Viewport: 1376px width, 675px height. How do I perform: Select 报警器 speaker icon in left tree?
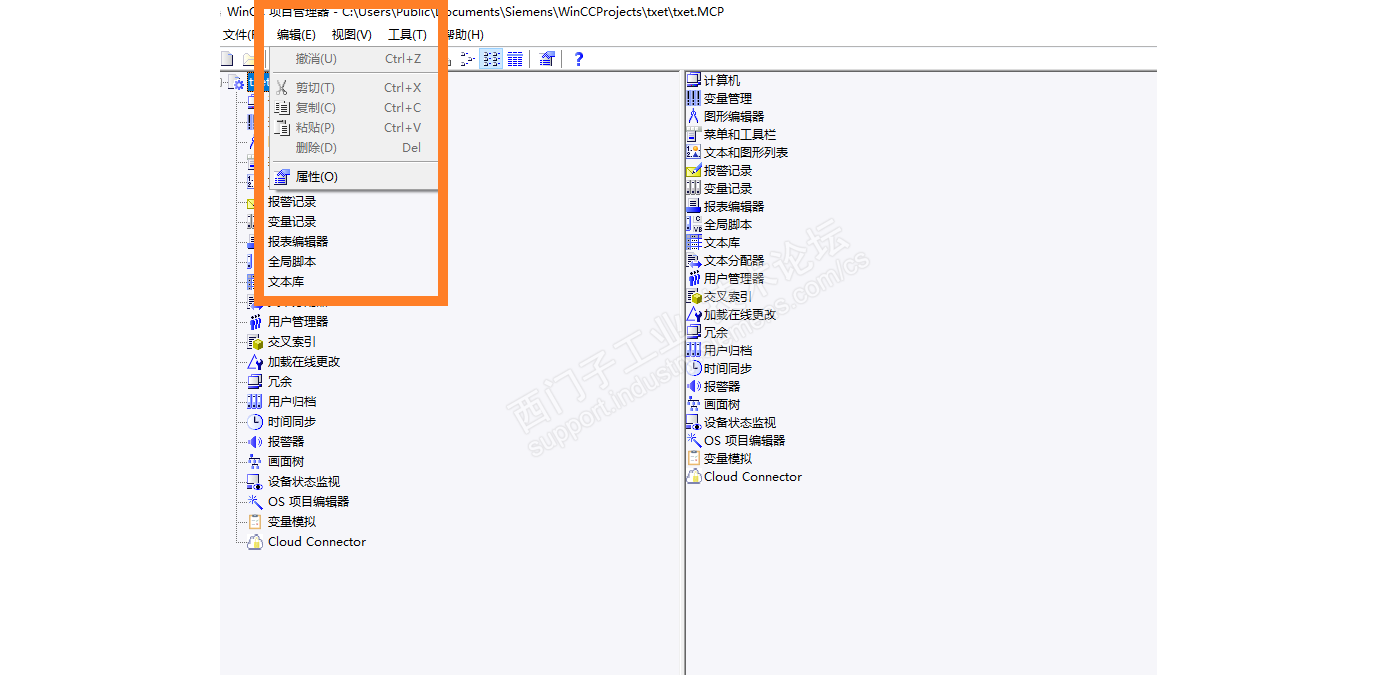point(255,442)
